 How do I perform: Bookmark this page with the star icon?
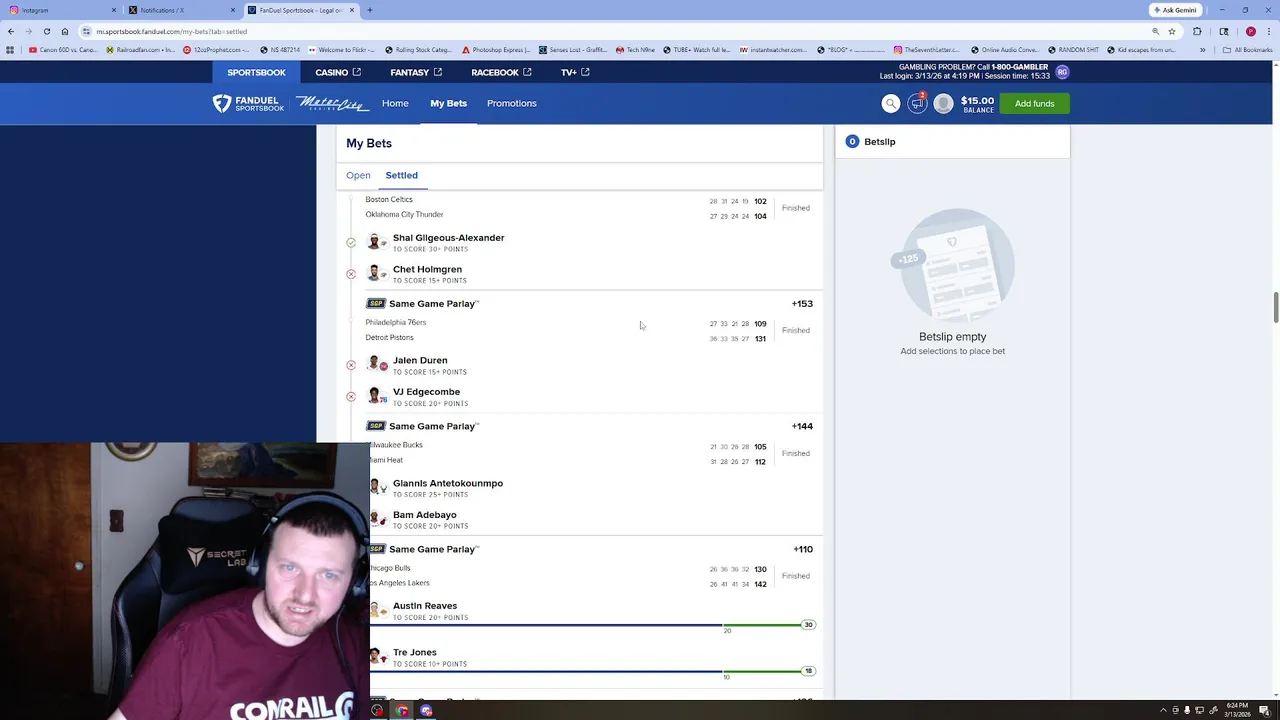1172,31
